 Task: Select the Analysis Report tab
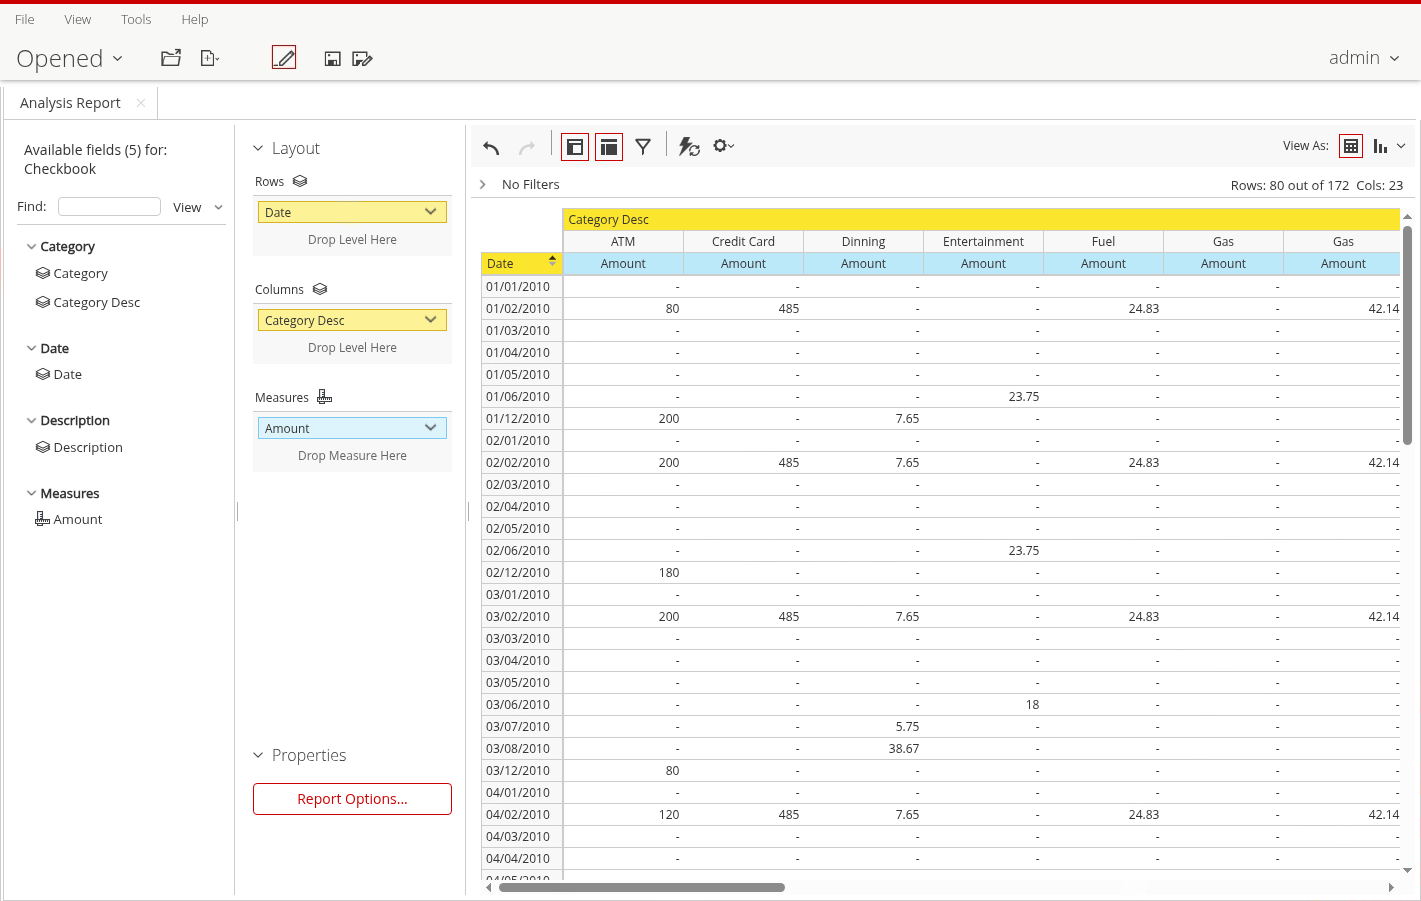coord(70,103)
